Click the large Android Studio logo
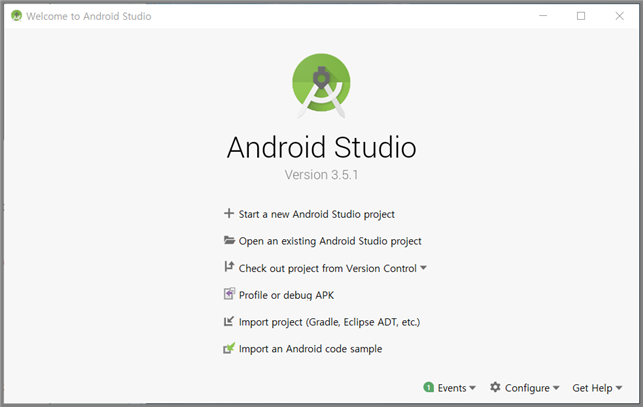Screen dimensions: 643x407 [x=321, y=86]
